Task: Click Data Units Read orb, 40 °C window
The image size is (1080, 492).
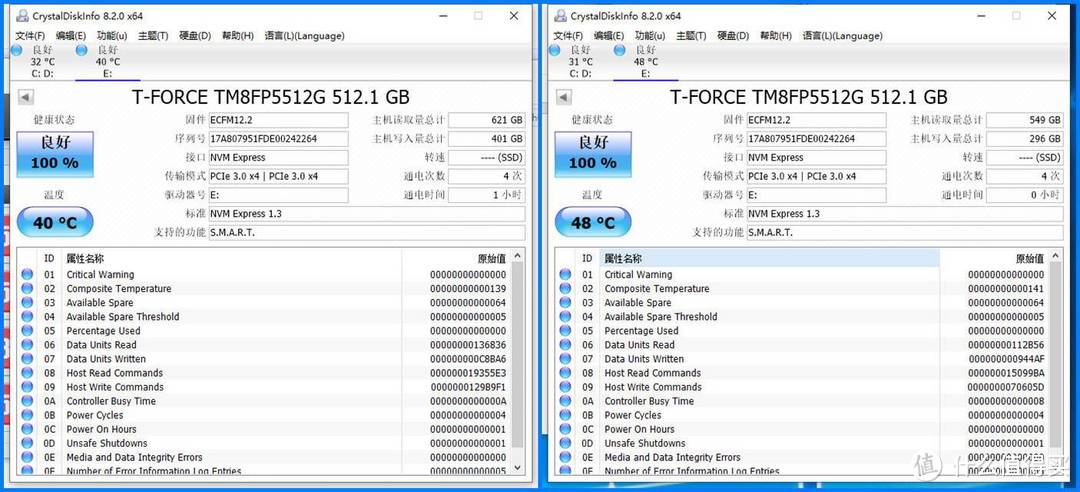Action: 27,345
